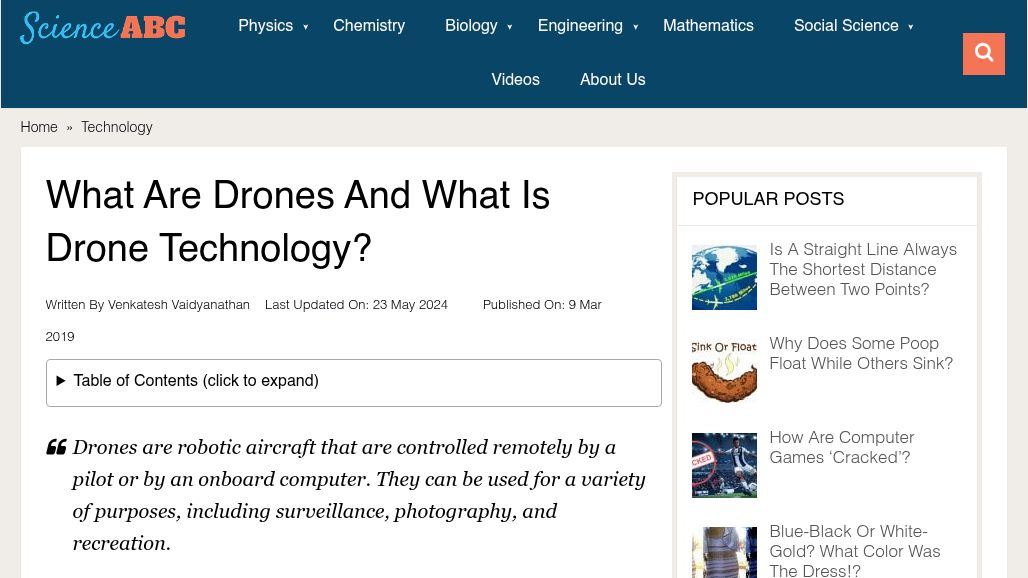Image resolution: width=1028 pixels, height=578 pixels.
Task: Open 'How Are Computer Games Cracked?' article
Action: coord(841,448)
